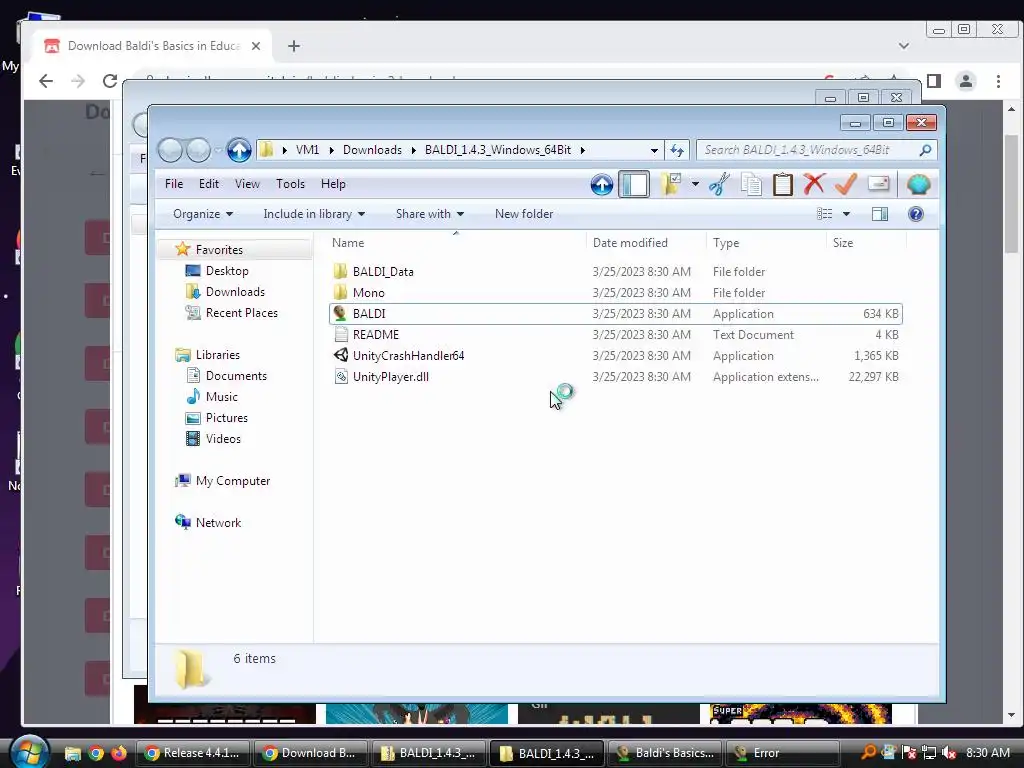This screenshot has height=768, width=1024.
Task: Click the Windows Start orb
Action: (30, 752)
